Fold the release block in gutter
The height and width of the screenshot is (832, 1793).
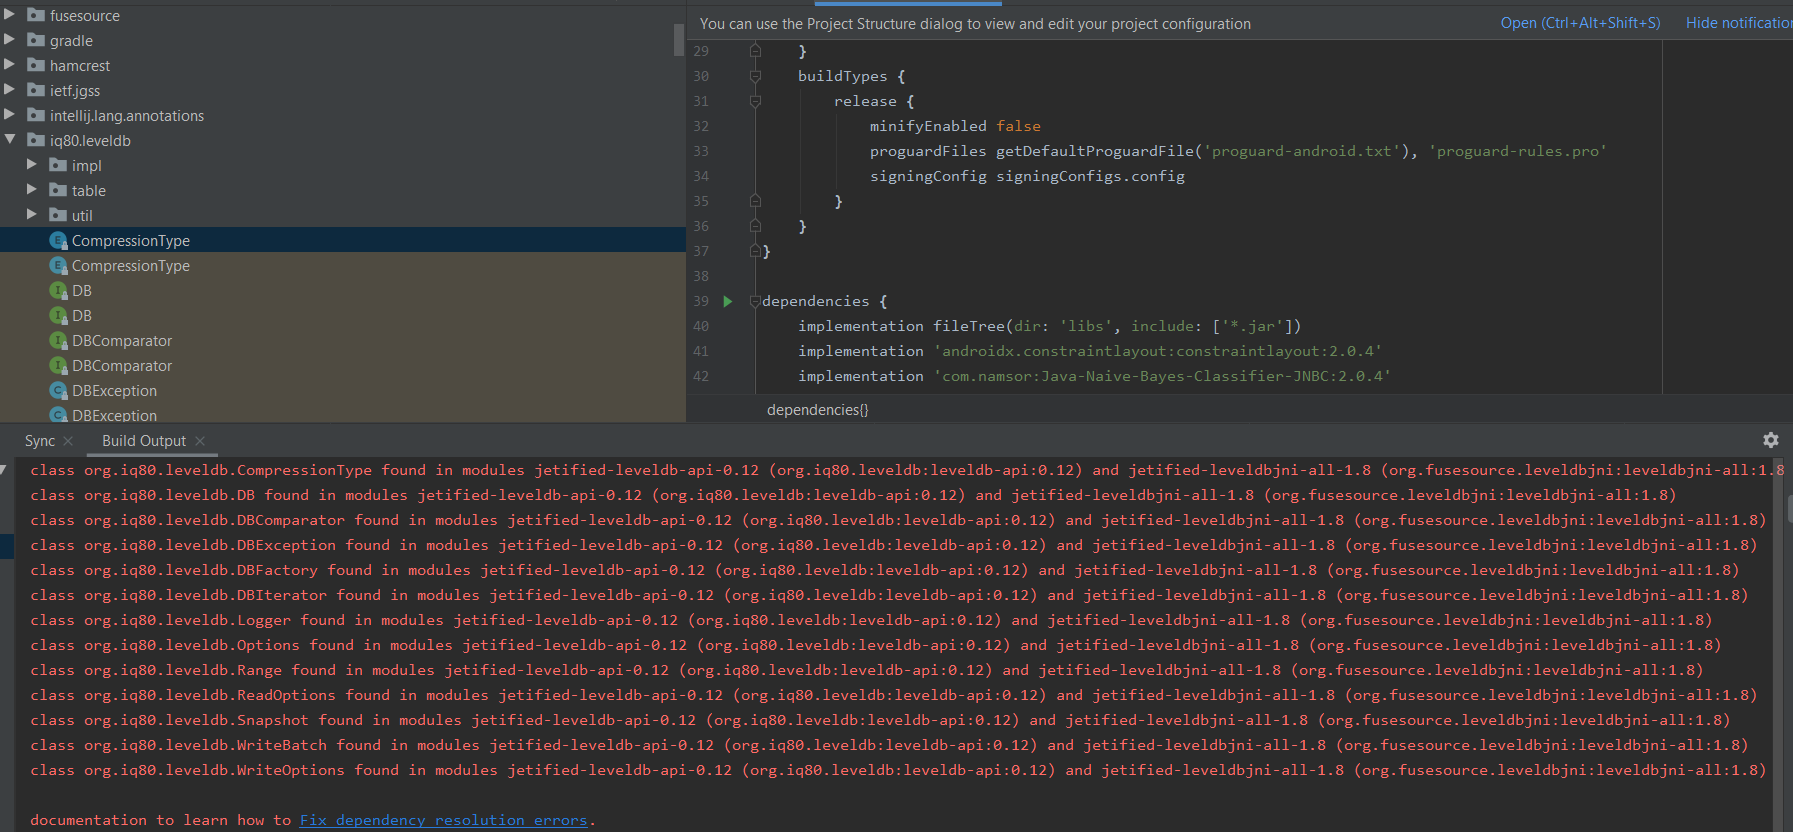click(755, 101)
